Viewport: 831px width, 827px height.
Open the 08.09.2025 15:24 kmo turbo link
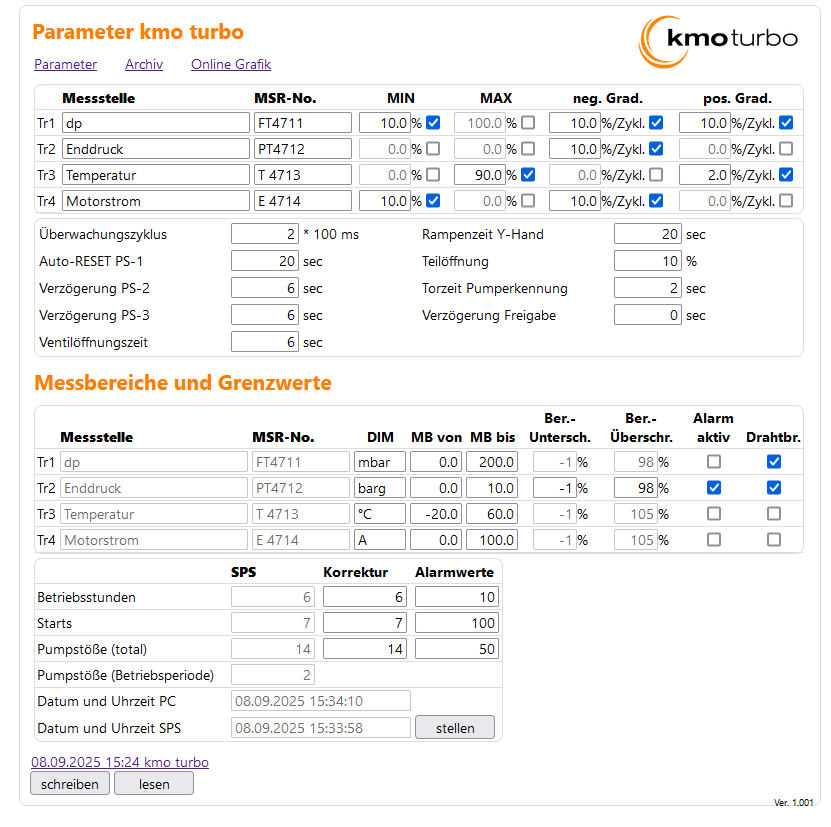click(120, 762)
